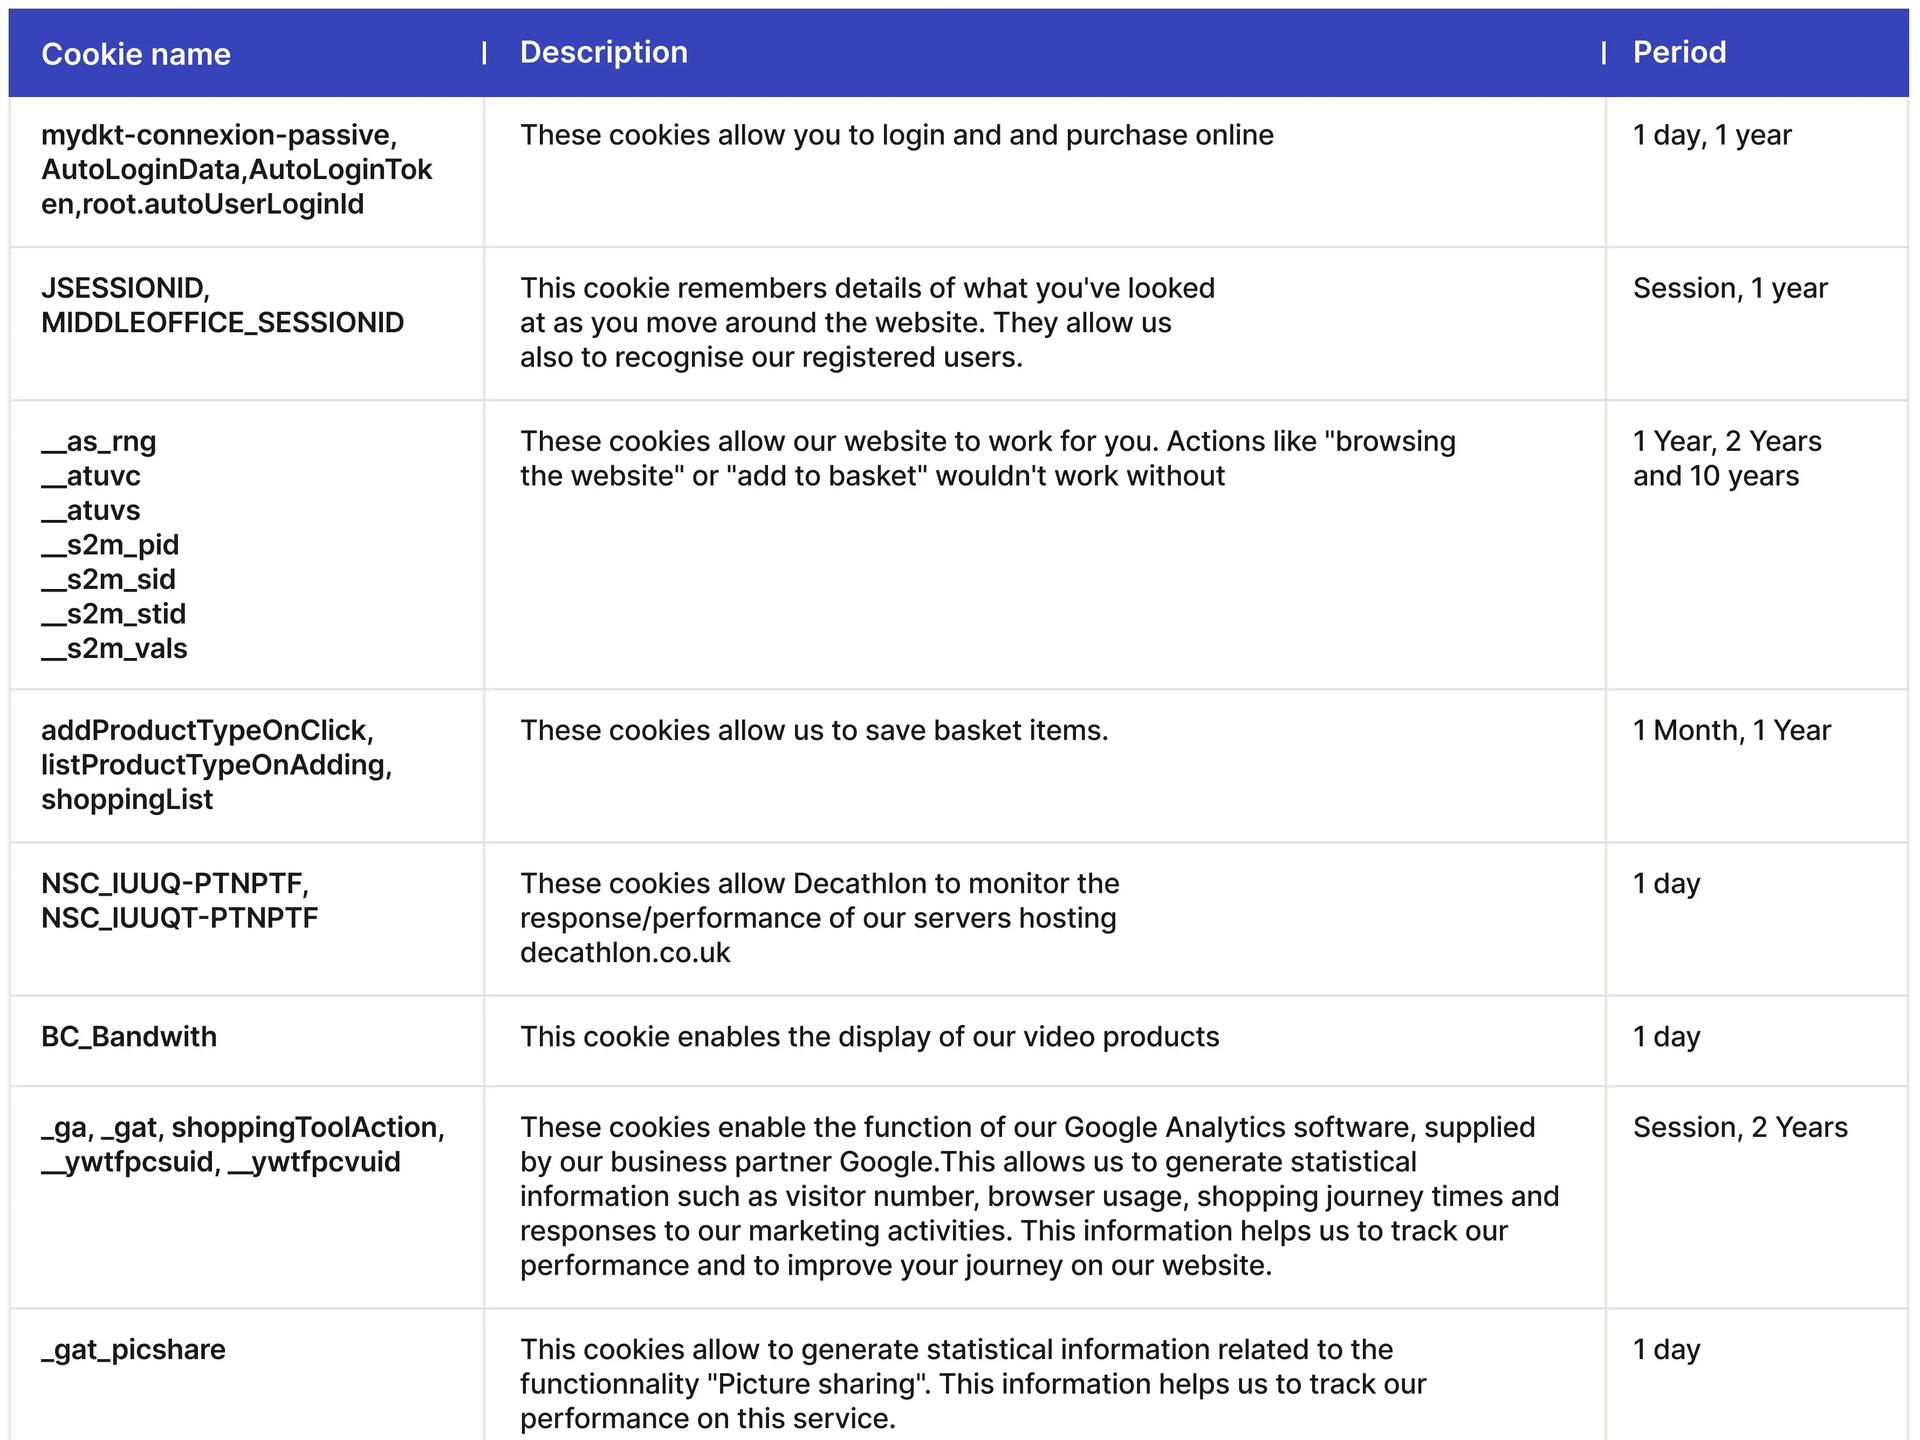Select the __as_rng cookie name

pos(99,441)
